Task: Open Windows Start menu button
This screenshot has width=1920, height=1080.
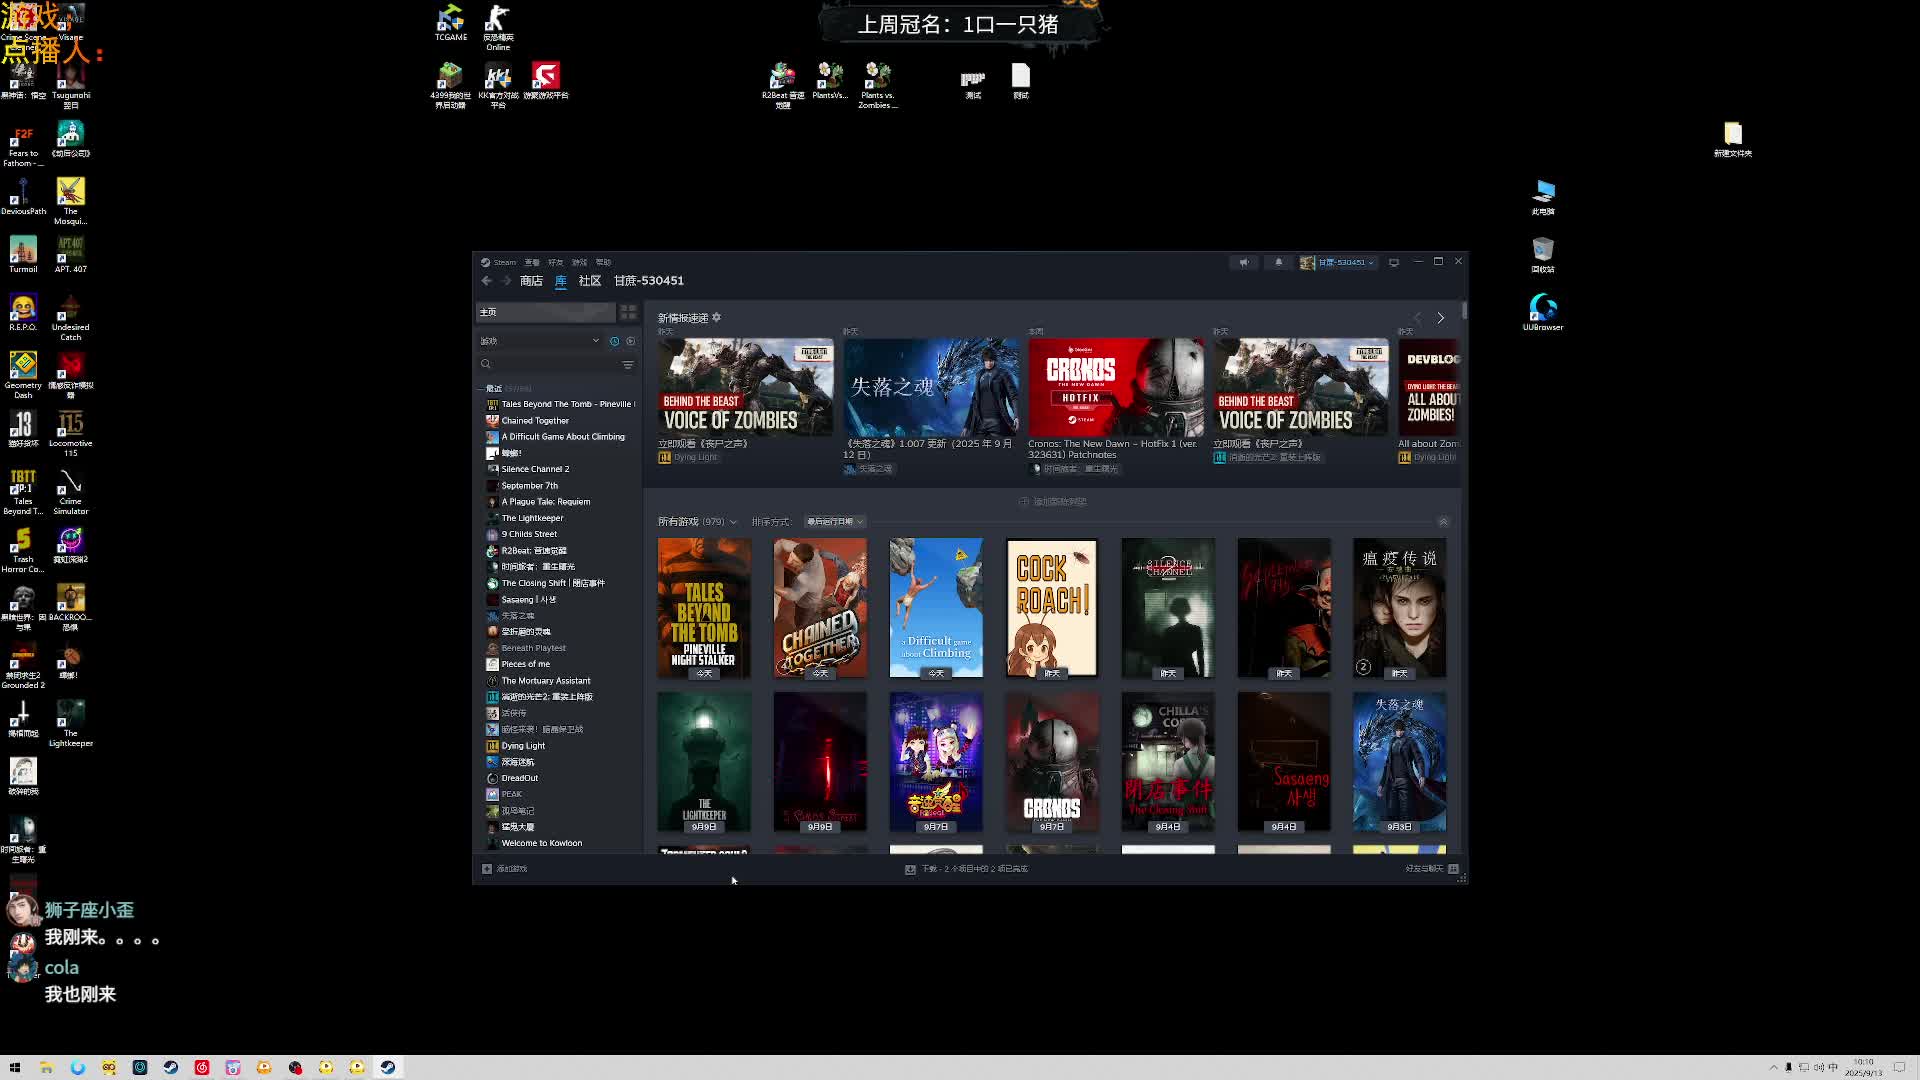Action: point(15,1068)
